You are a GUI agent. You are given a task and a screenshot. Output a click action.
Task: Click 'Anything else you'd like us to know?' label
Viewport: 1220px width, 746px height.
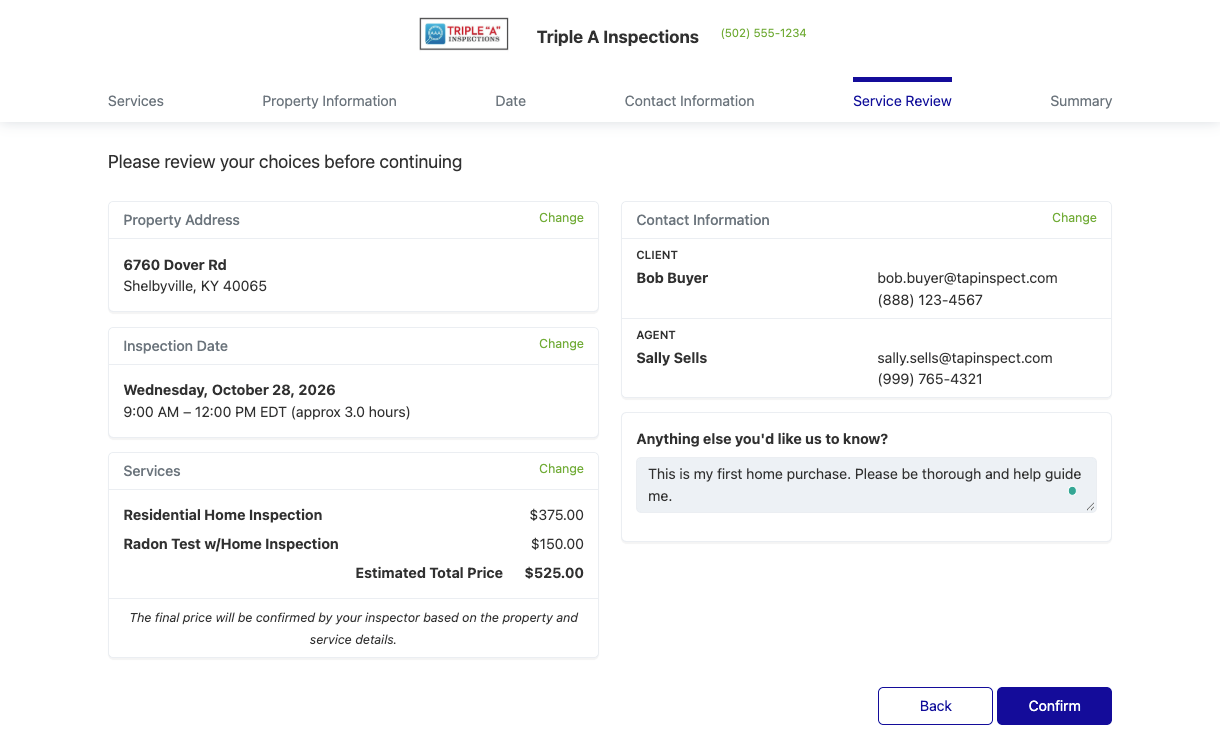pyautogui.click(x=762, y=439)
